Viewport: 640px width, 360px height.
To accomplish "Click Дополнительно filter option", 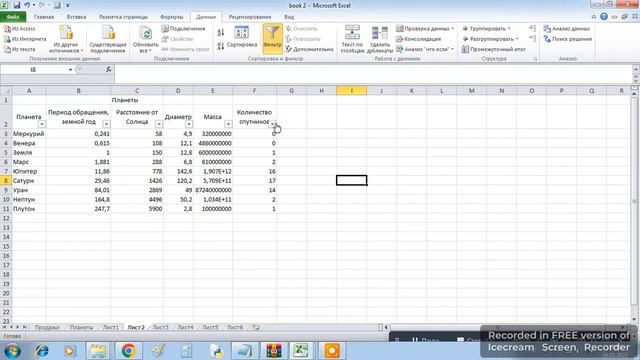I will (309, 49).
